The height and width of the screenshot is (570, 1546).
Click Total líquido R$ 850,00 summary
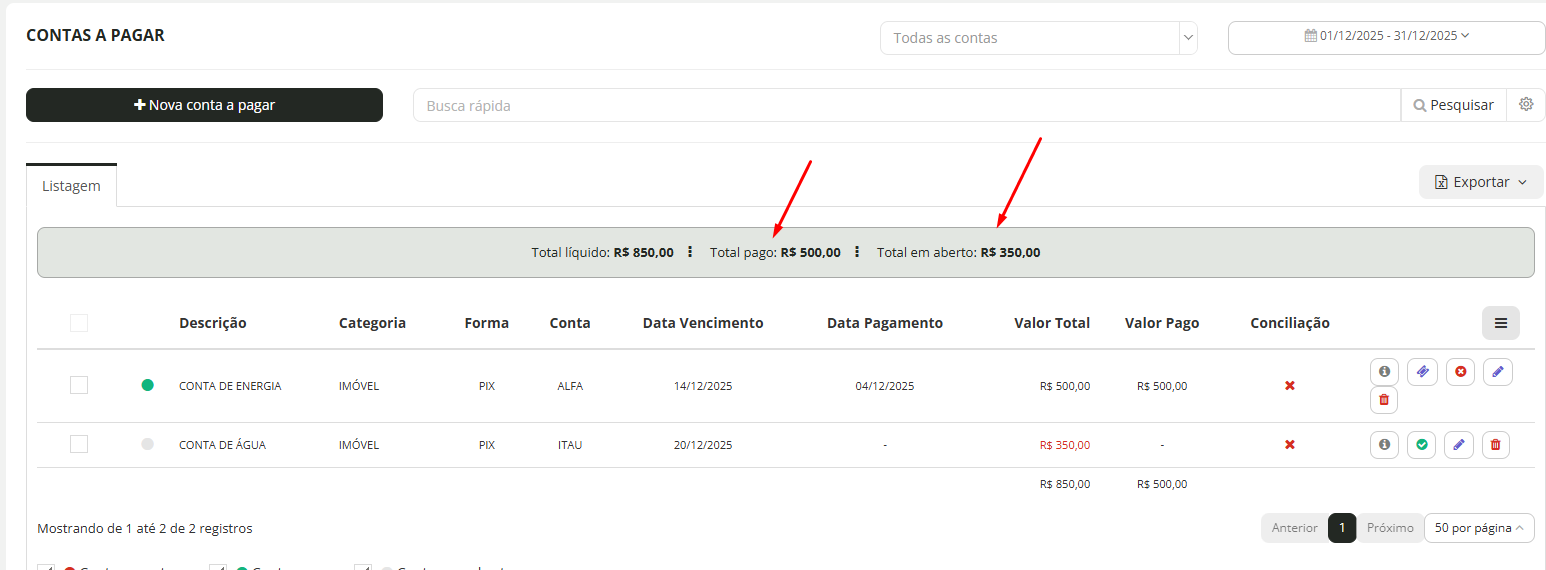[x=602, y=253]
